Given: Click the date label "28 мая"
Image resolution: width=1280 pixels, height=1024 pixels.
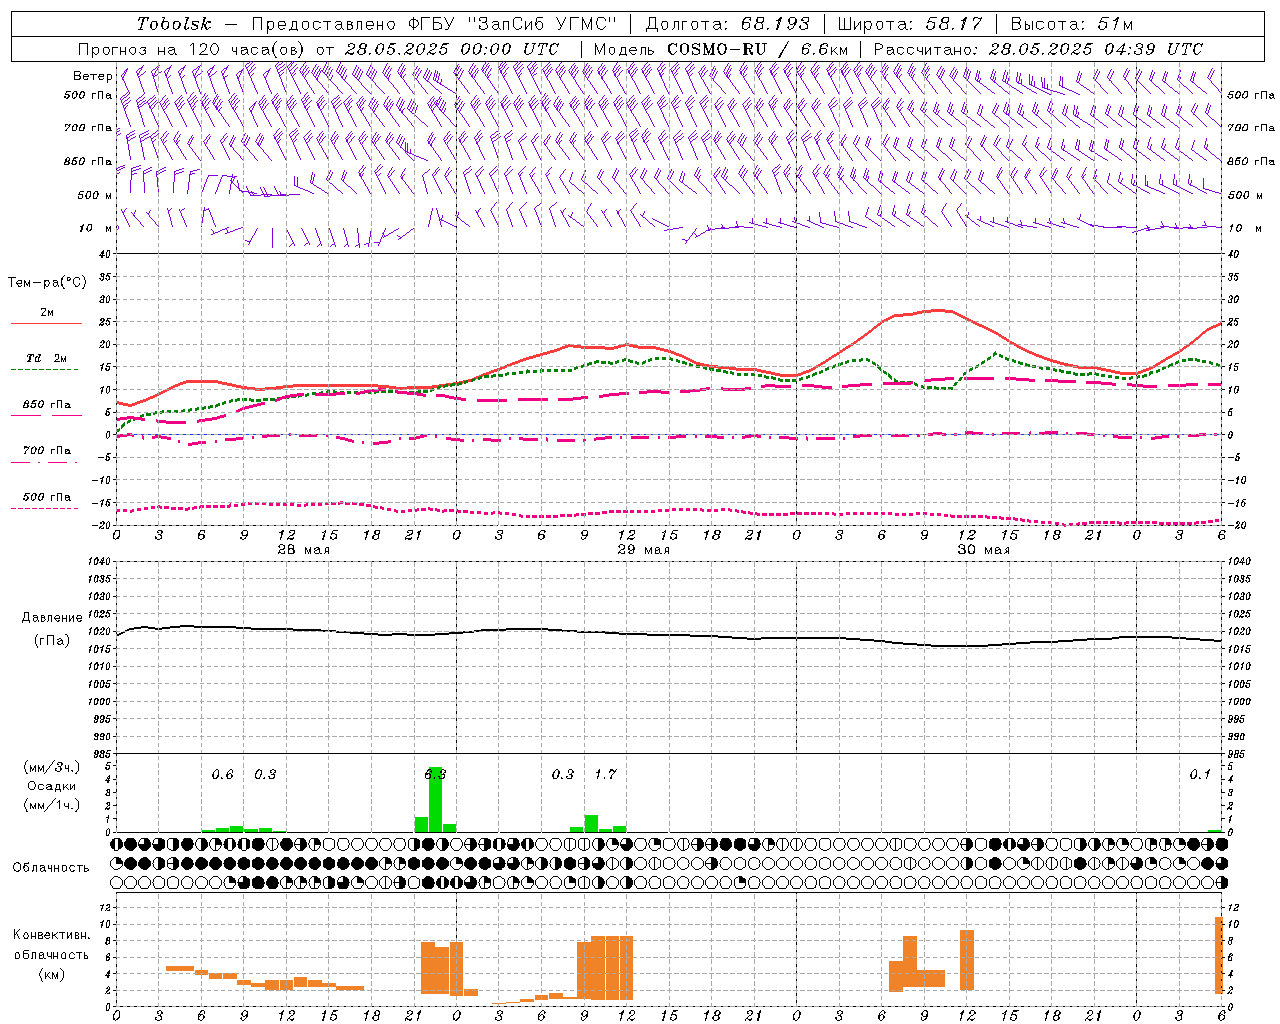Looking at the screenshot, I should [x=303, y=550].
